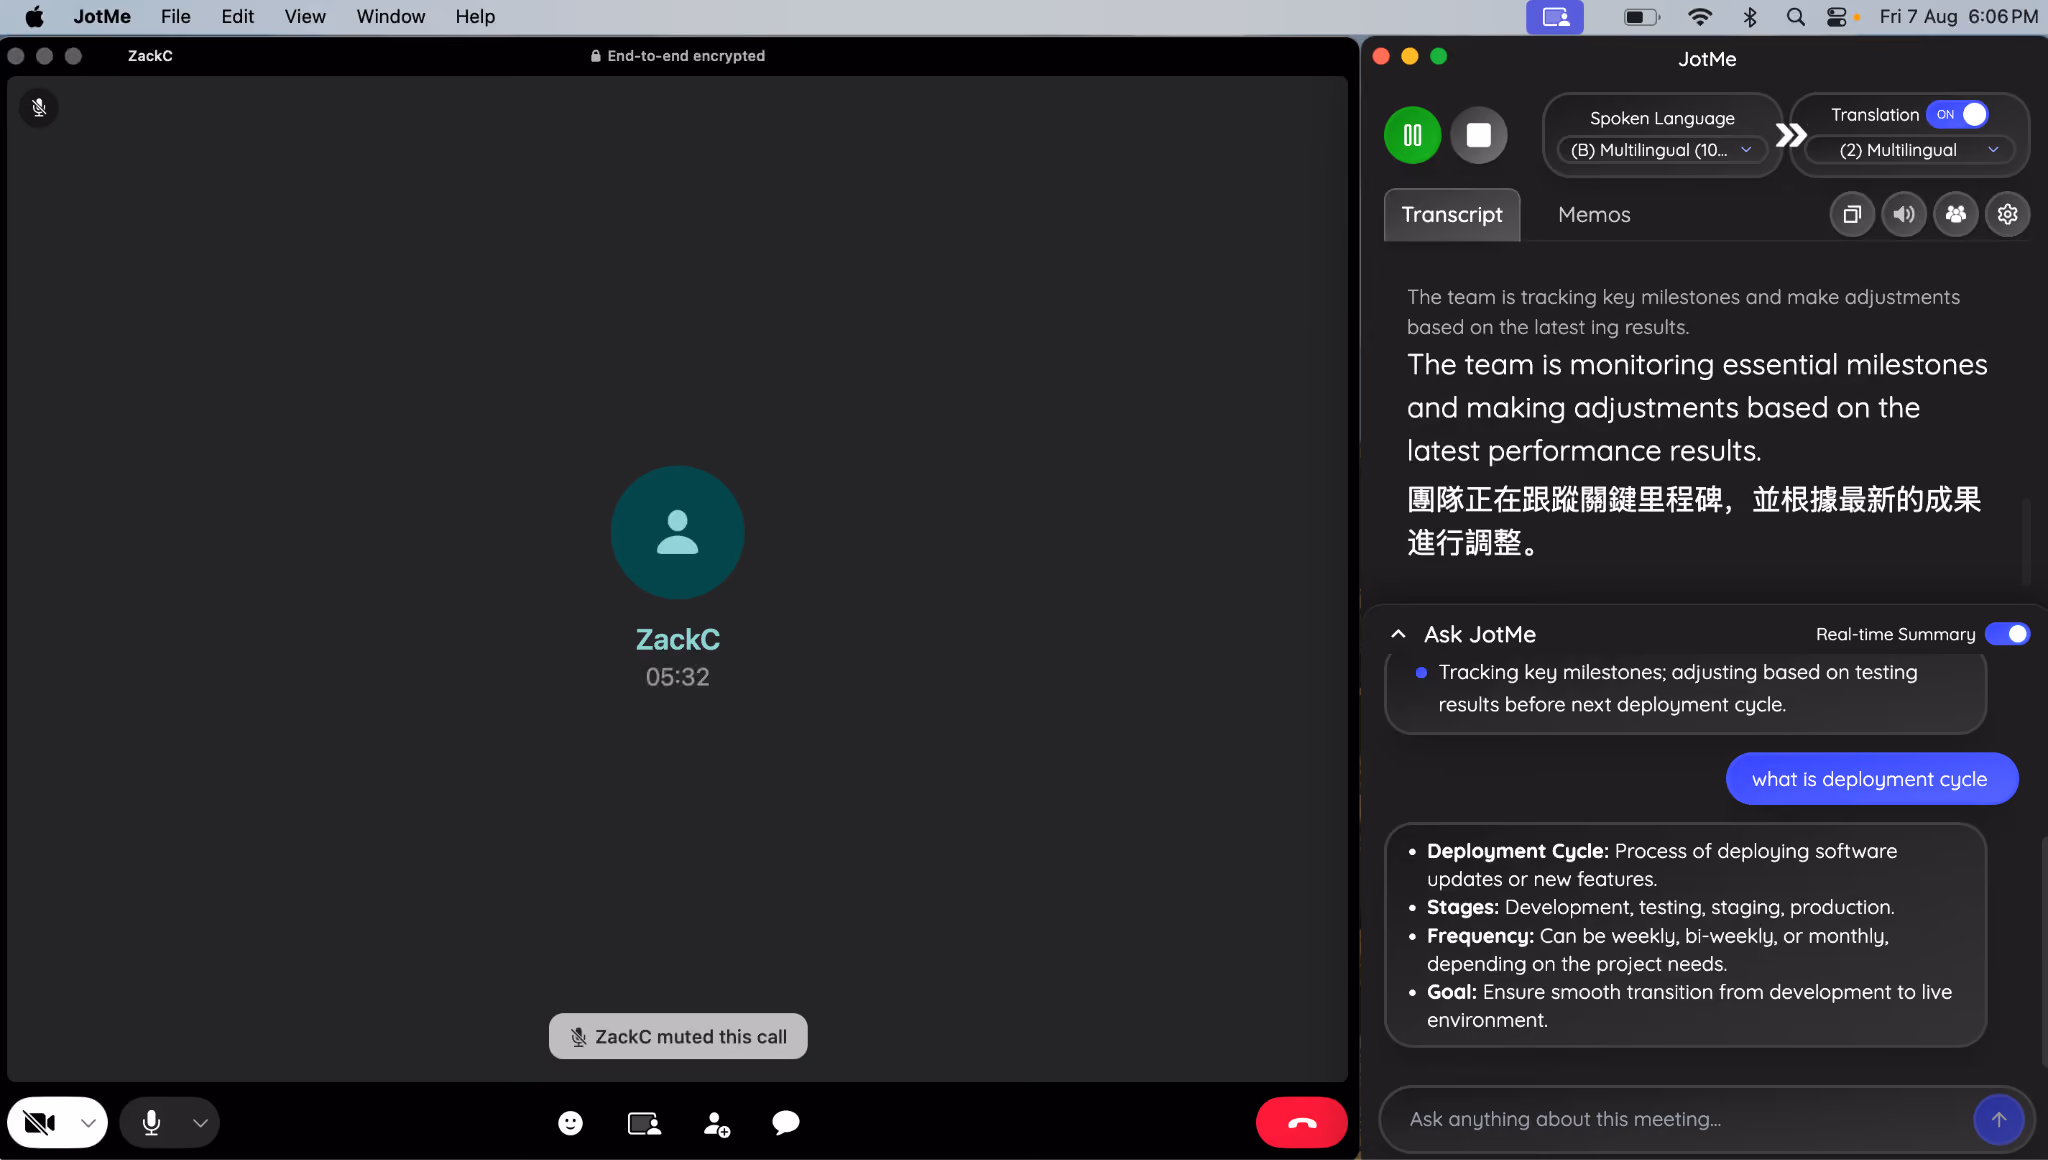
Task: End the call with the red hang-up button
Action: pyautogui.click(x=1301, y=1123)
